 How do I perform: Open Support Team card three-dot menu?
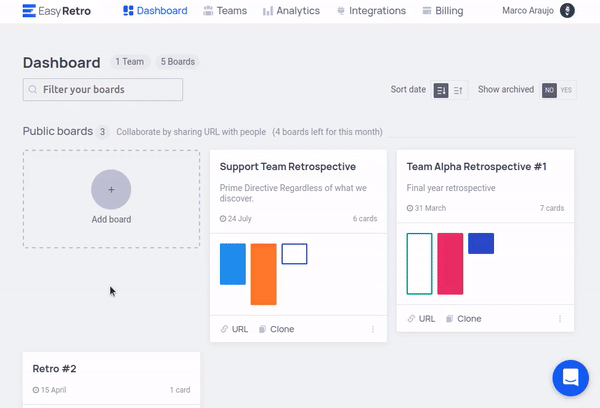tap(373, 329)
